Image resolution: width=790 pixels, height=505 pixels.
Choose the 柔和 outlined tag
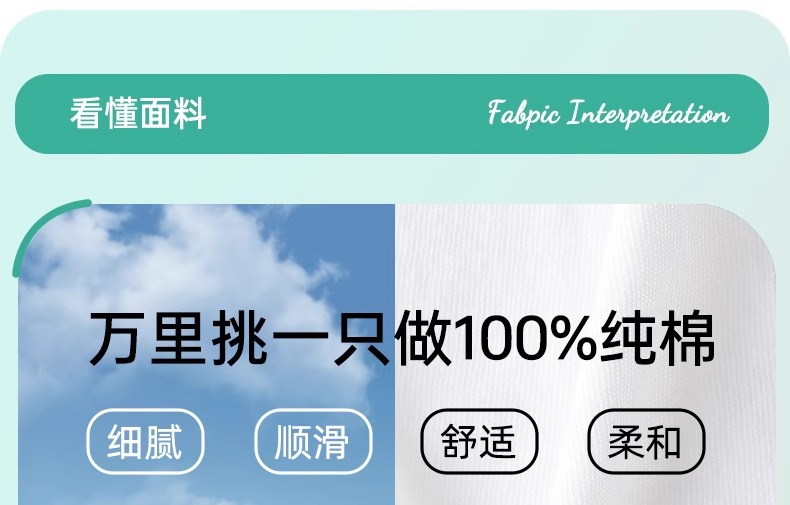(646, 441)
